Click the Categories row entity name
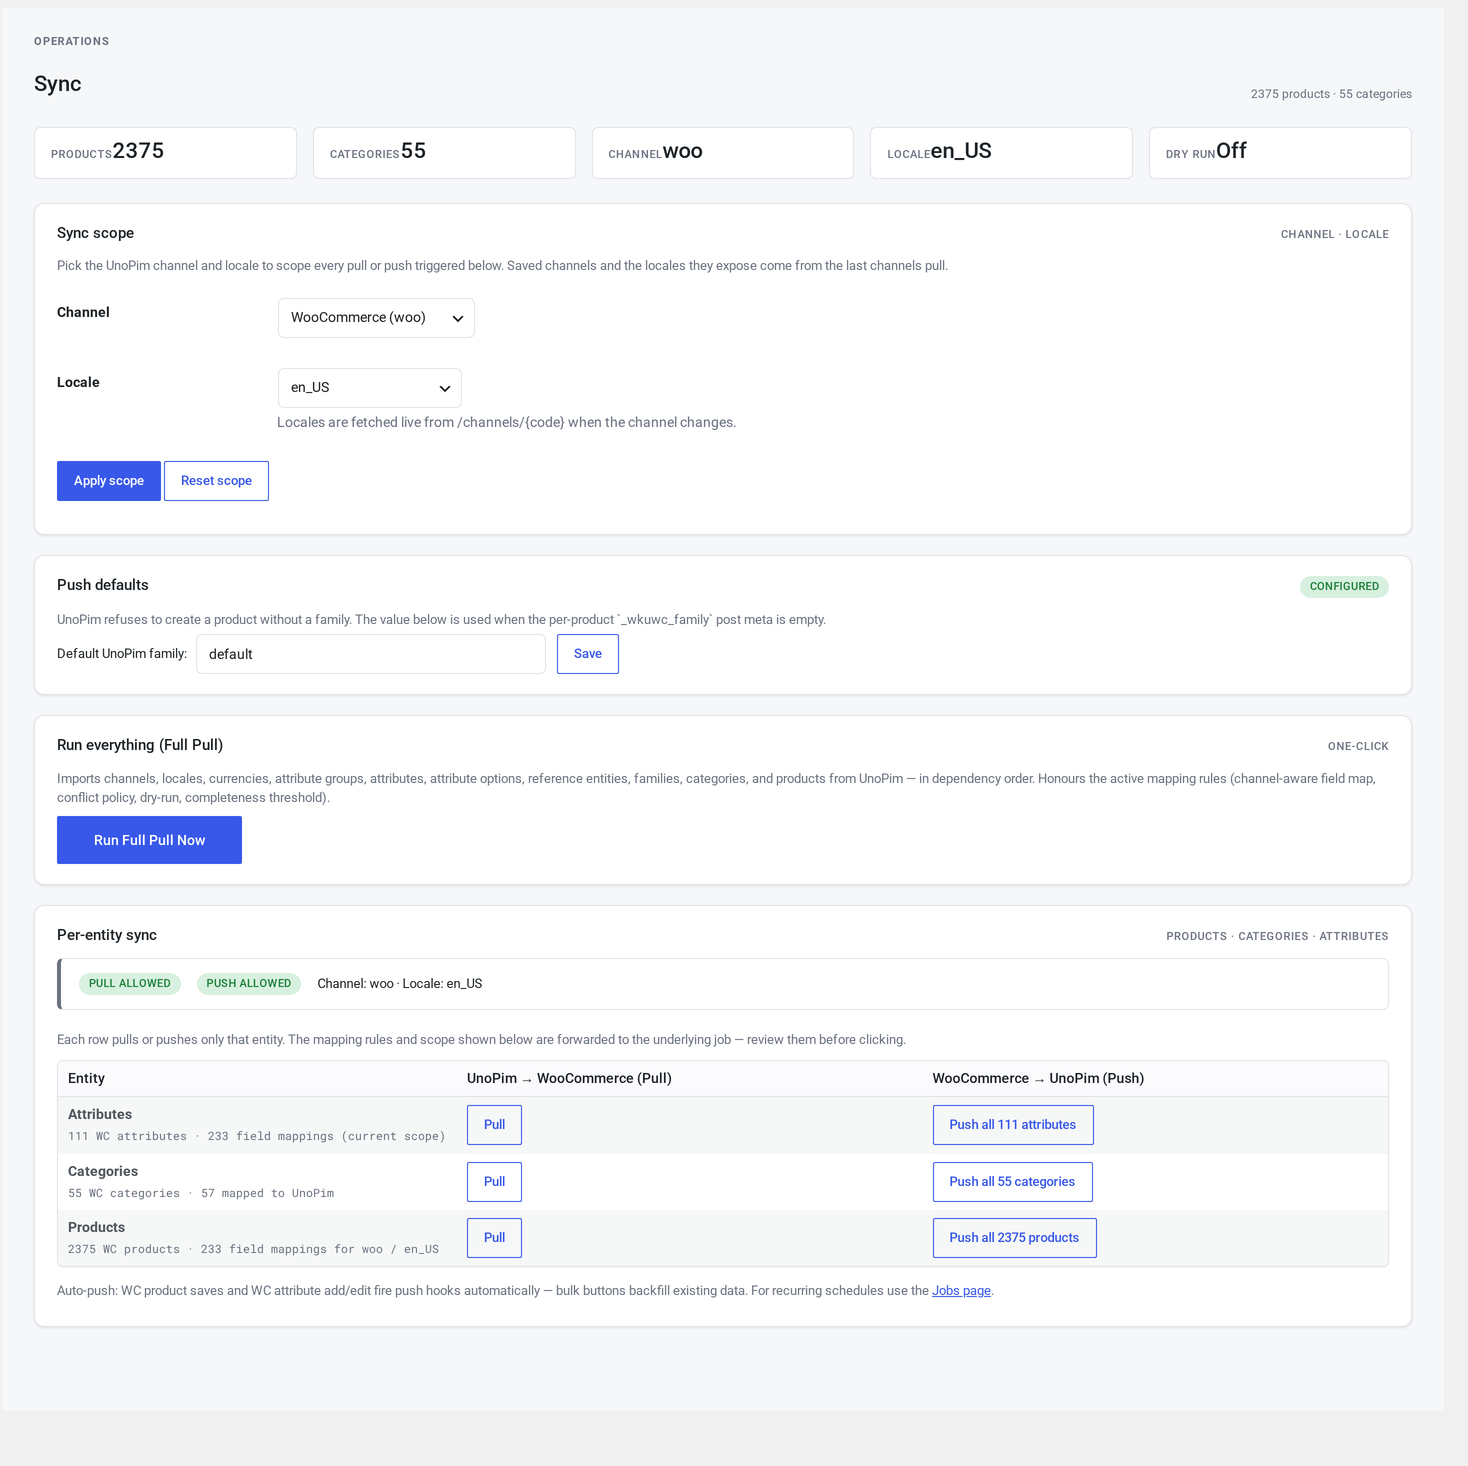Image resolution: width=1468 pixels, height=1466 pixels. tap(103, 1171)
